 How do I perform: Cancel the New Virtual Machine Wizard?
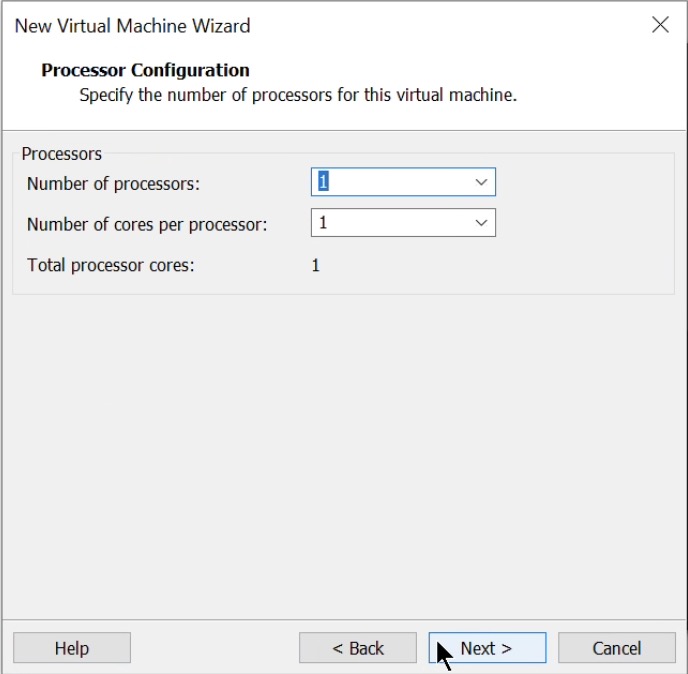coord(616,648)
